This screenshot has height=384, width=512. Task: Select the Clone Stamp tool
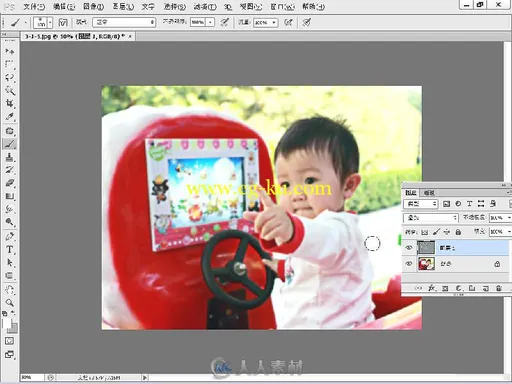(9, 157)
